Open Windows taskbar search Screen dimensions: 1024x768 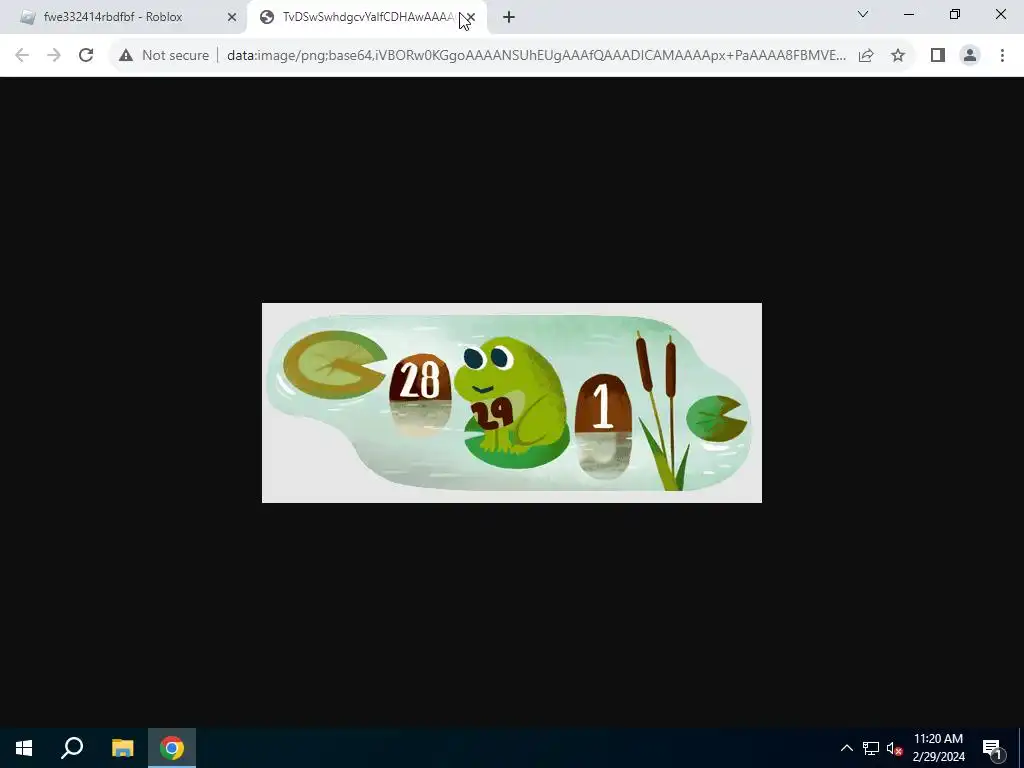tap(72, 748)
